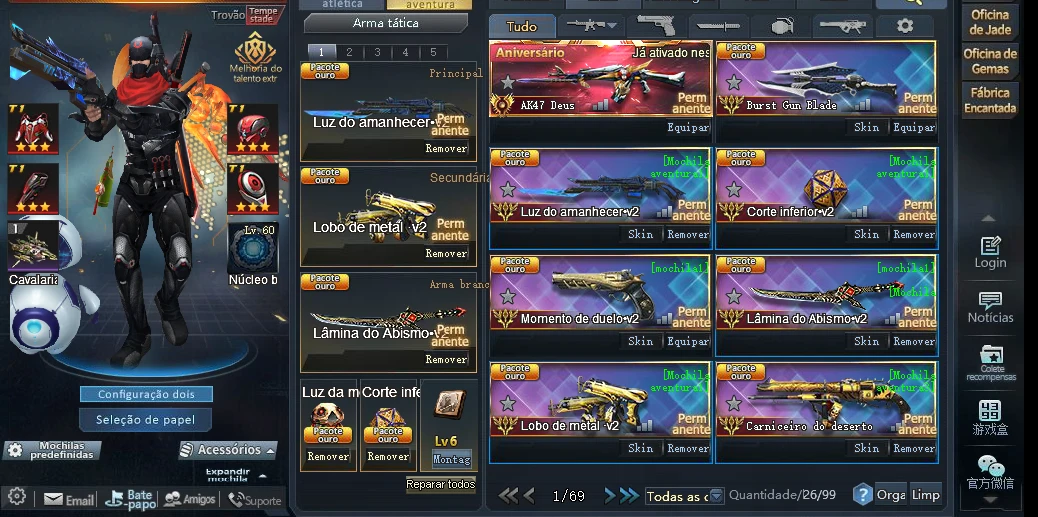Click Equipar on AK47 Deus
The width and height of the screenshot is (1038, 517).
688,127
